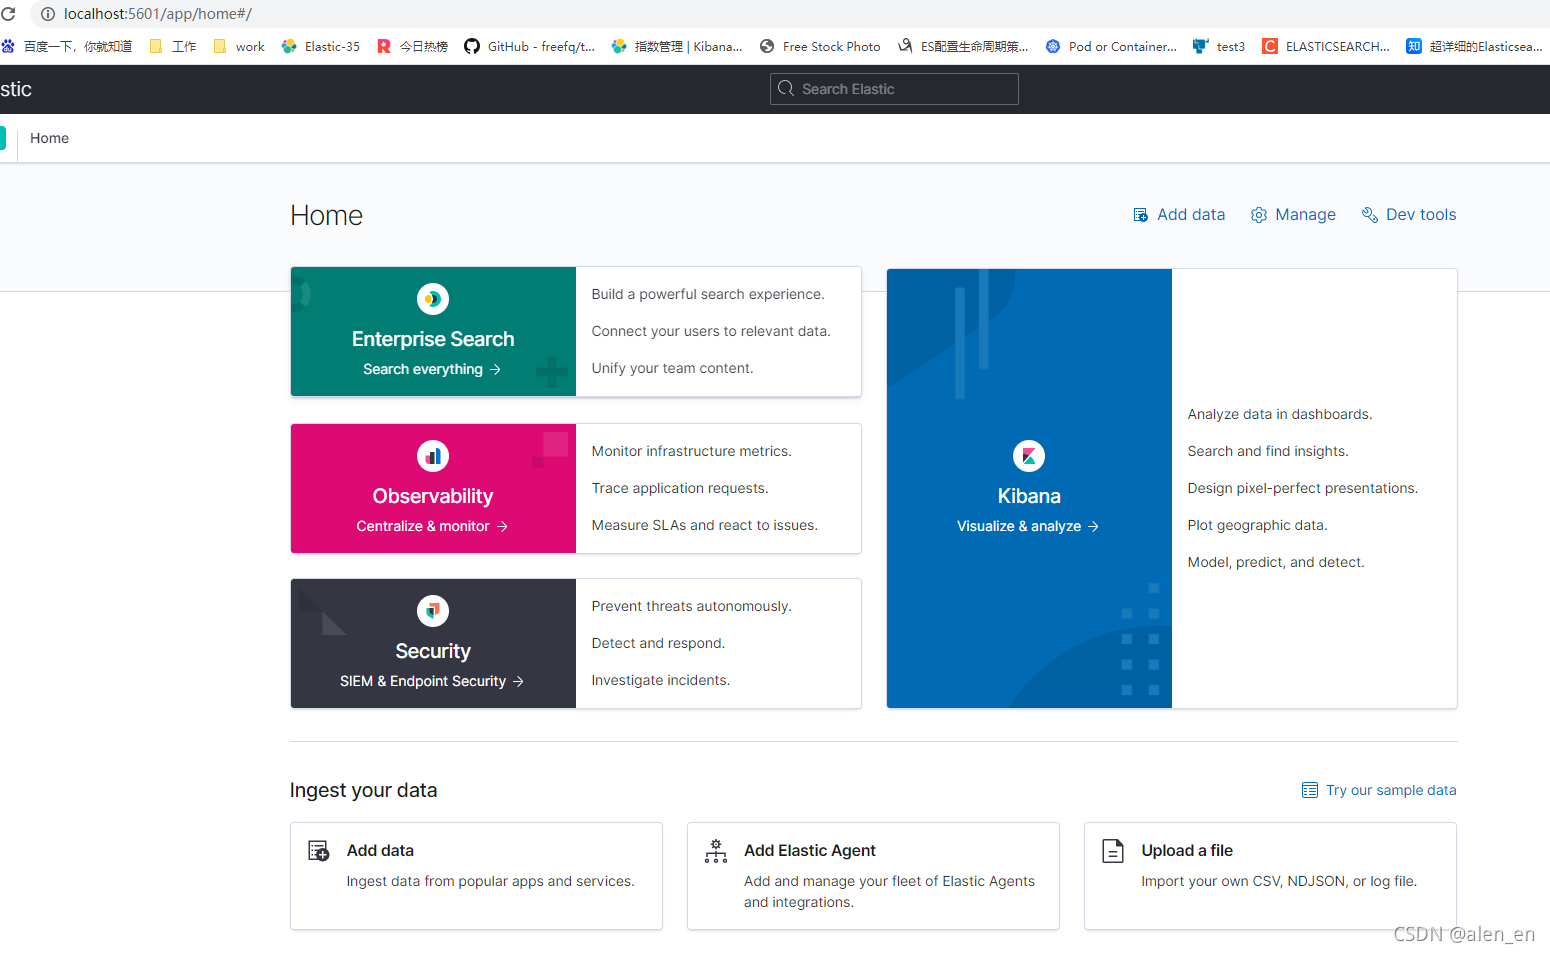1550x954 pixels.
Task: Click 'Ingest your data' section heading
Action: (x=364, y=790)
